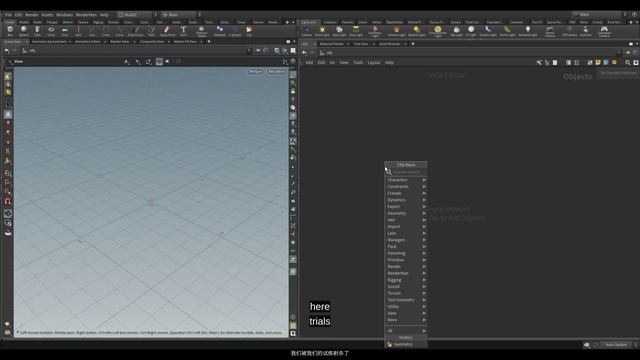640x360 pixels.
Task: Select the Platonic Solids shelf tool
Action: tap(201, 31)
